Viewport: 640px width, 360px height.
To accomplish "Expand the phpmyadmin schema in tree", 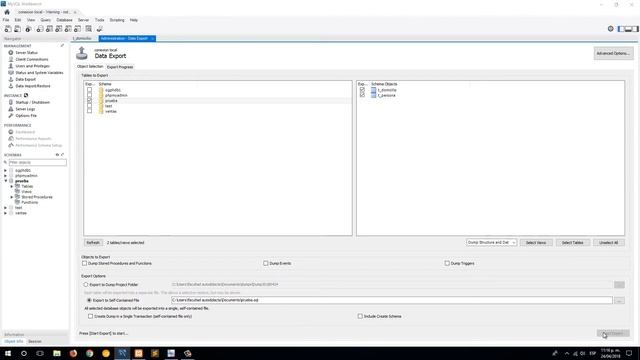I will point(5,176).
